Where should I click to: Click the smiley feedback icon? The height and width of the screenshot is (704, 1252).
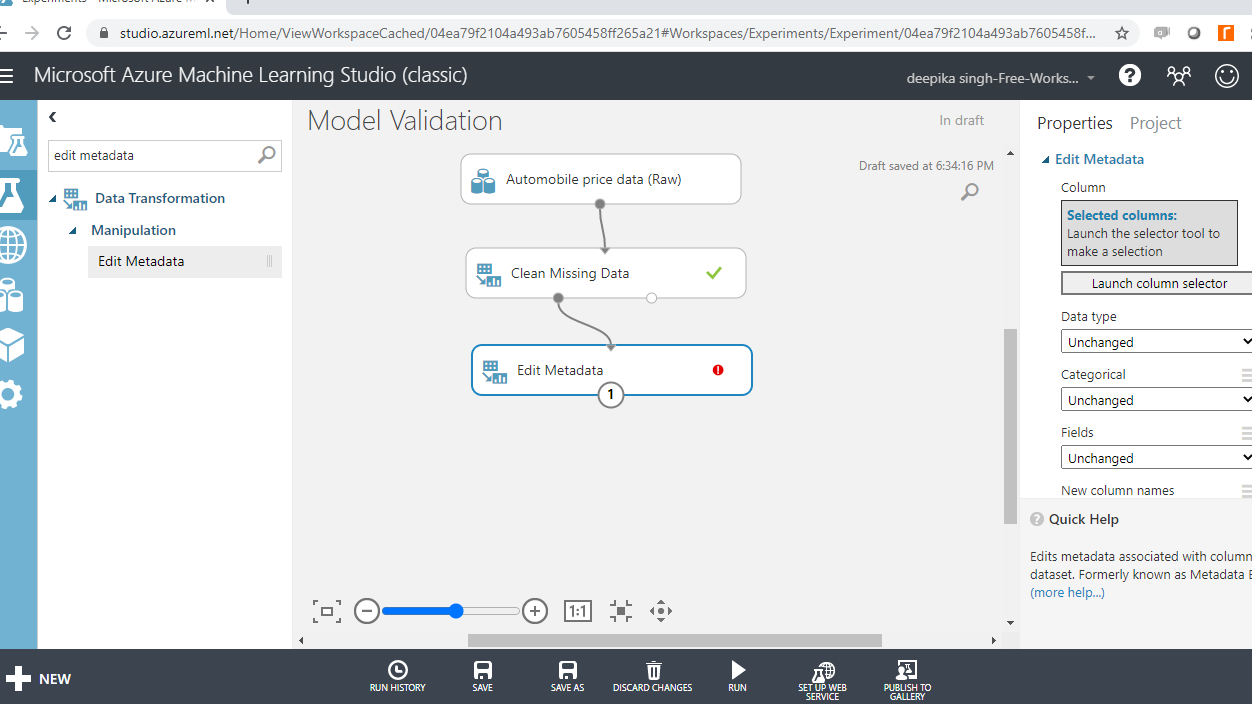coord(1227,76)
